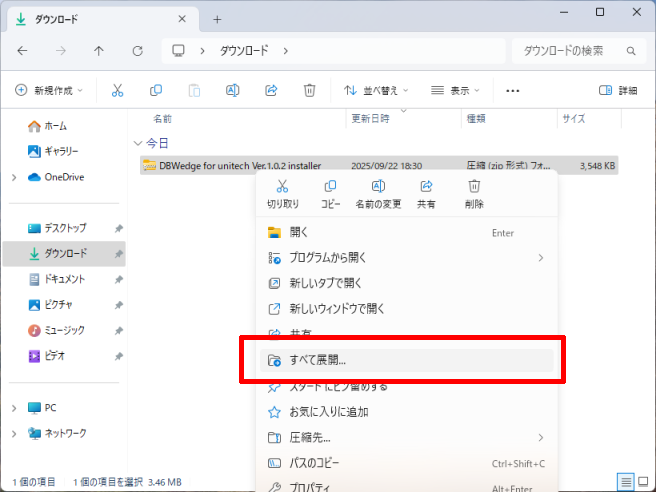Viewport: 656px width, 492px height.
Task: Click the rename (名前の変更) icon in context menu
Action: (x=378, y=187)
